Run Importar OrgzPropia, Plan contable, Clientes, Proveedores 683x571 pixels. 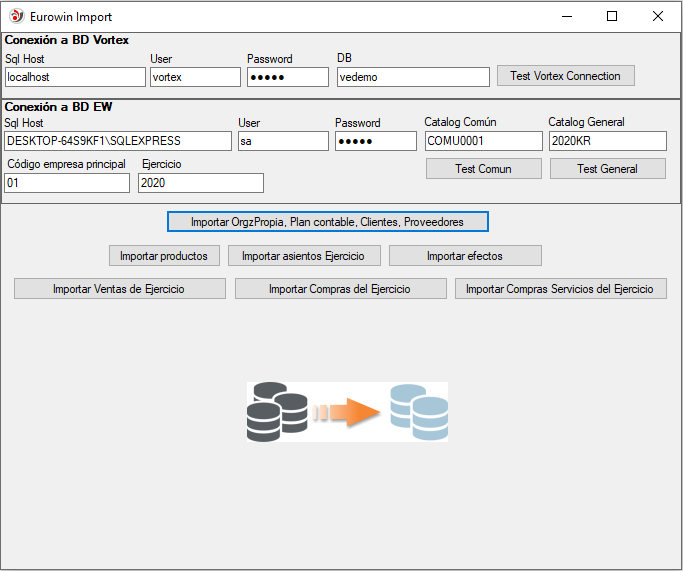pyautogui.click(x=328, y=221)
